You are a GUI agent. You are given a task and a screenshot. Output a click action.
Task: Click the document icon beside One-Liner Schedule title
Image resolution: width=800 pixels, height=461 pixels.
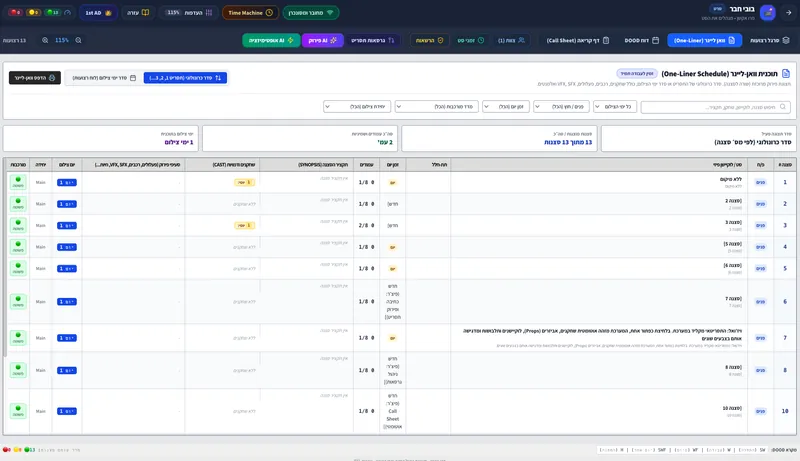pyautogui.click(x=786, y=74)
